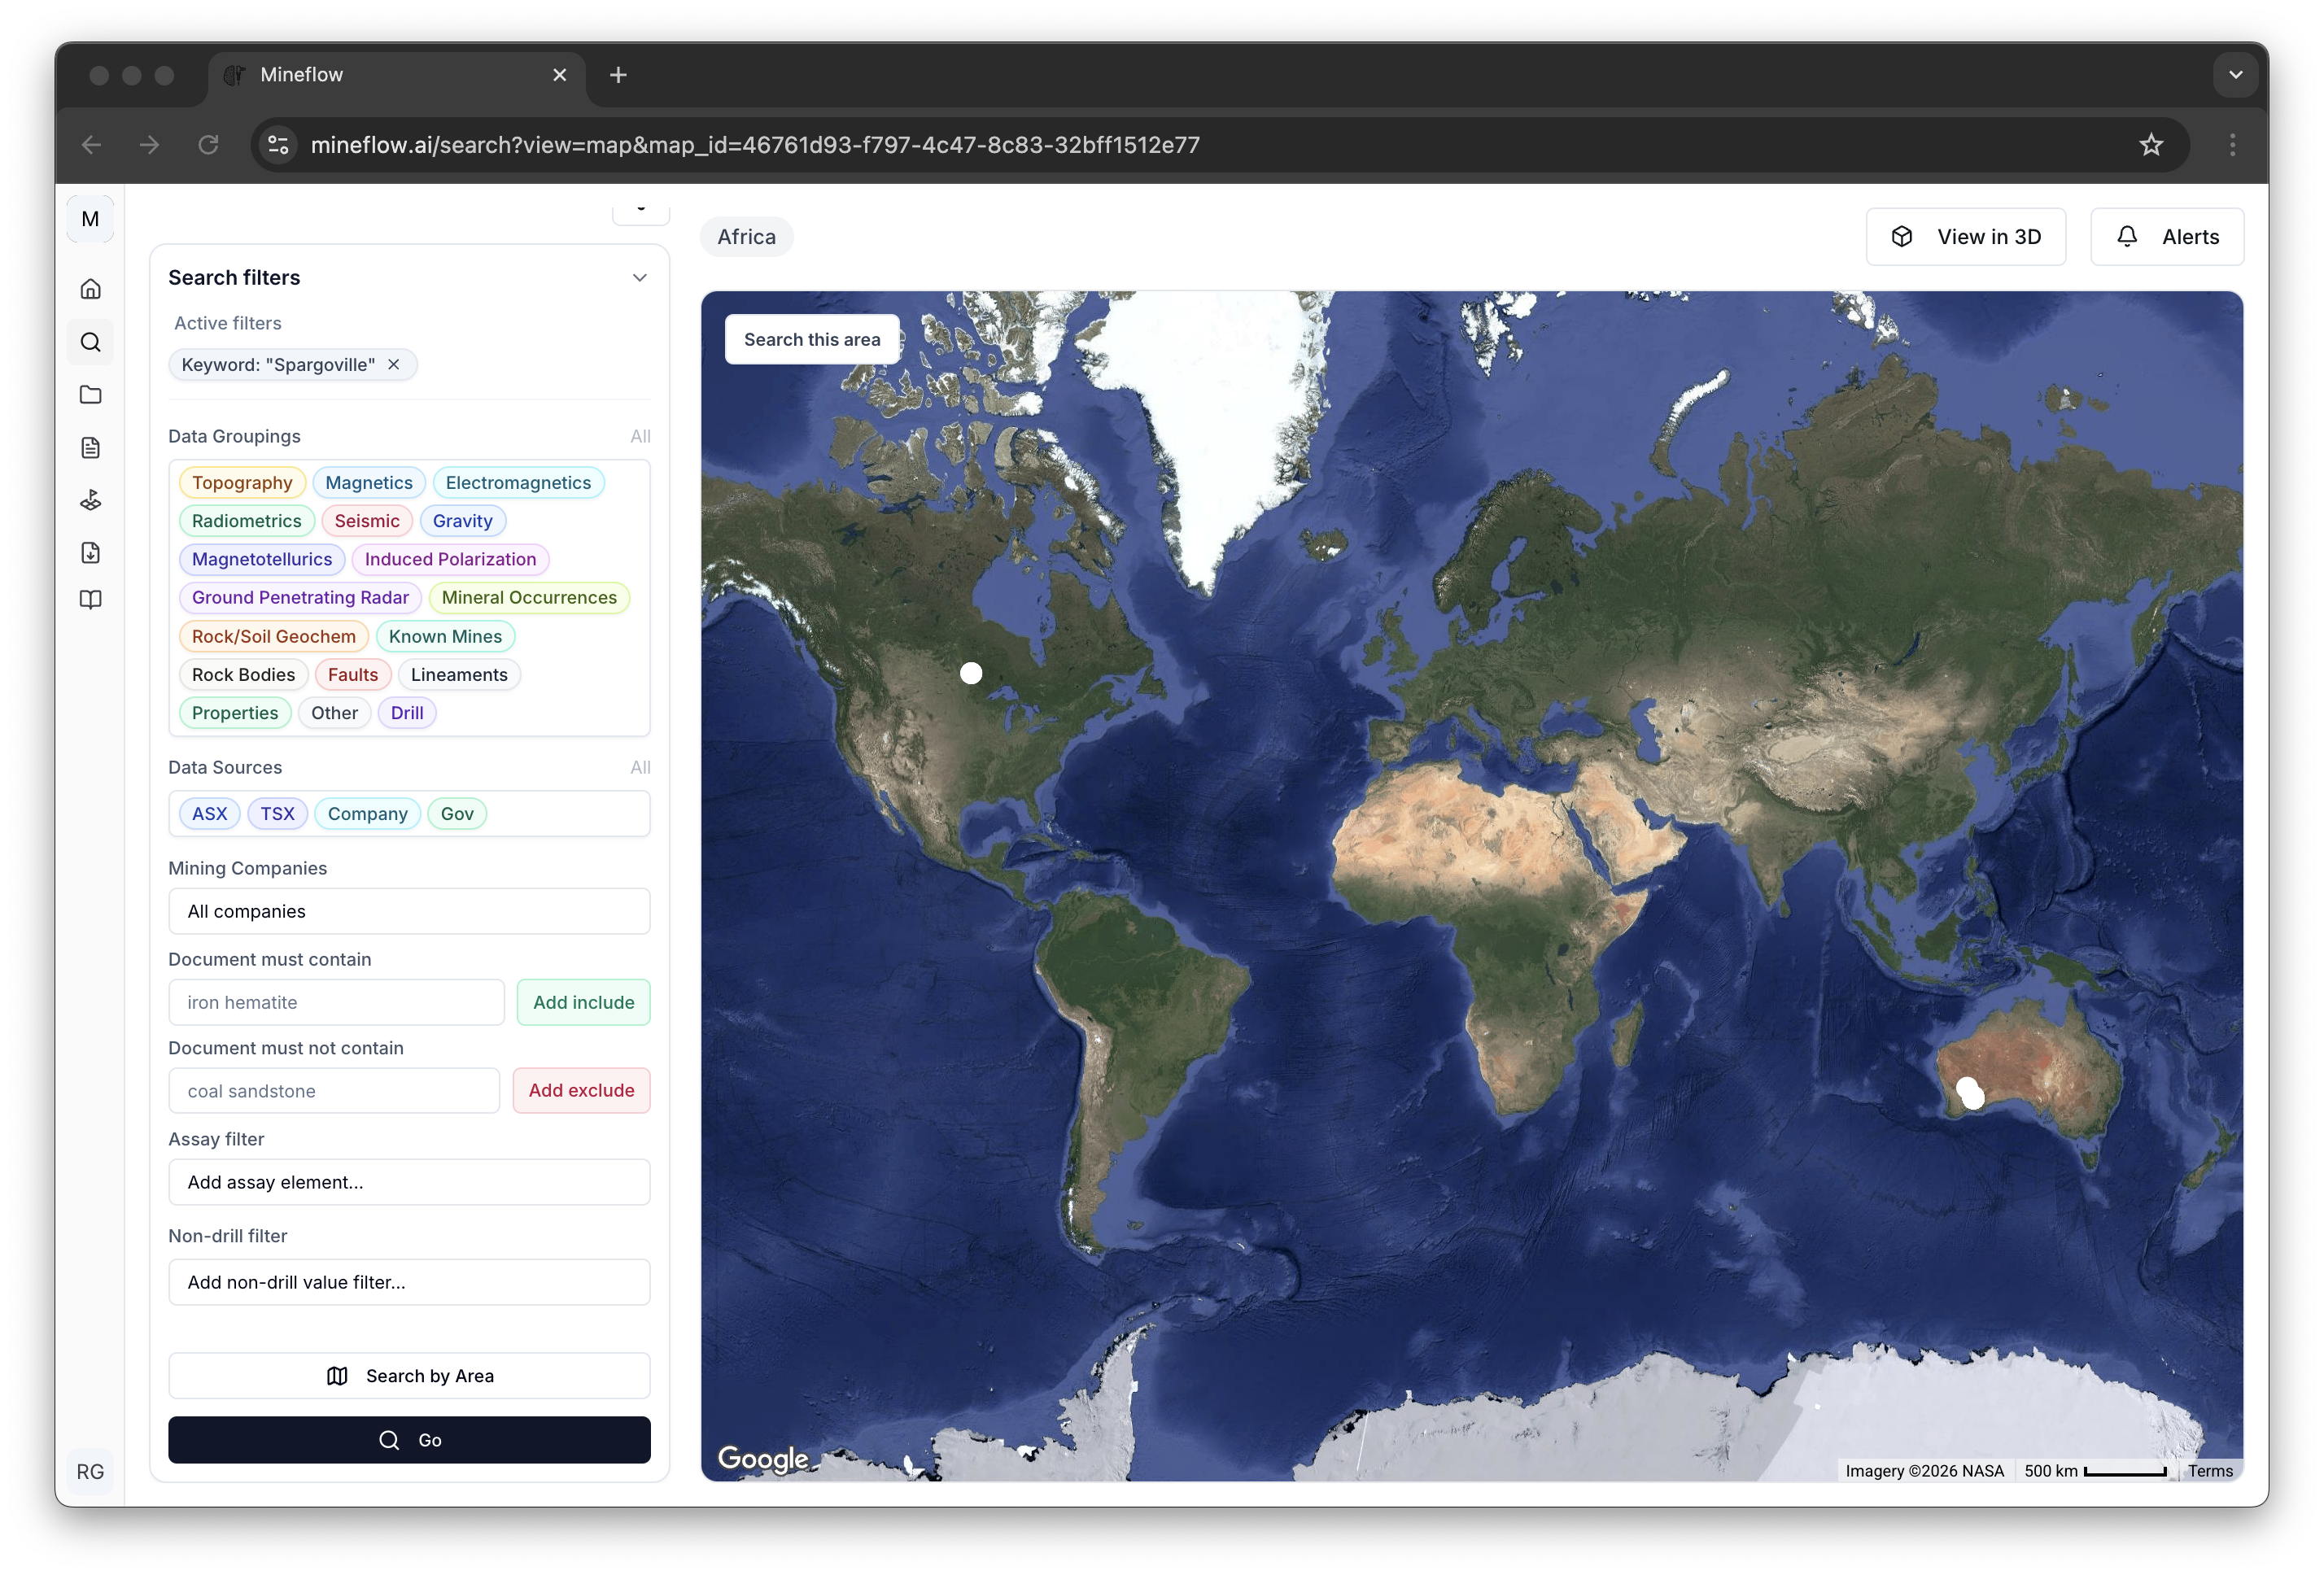The width and height of the screenshot is (2324, 1575).
Task: Collapse the Search filters panel
Action: pyautogui.click(x=640, y=277)
